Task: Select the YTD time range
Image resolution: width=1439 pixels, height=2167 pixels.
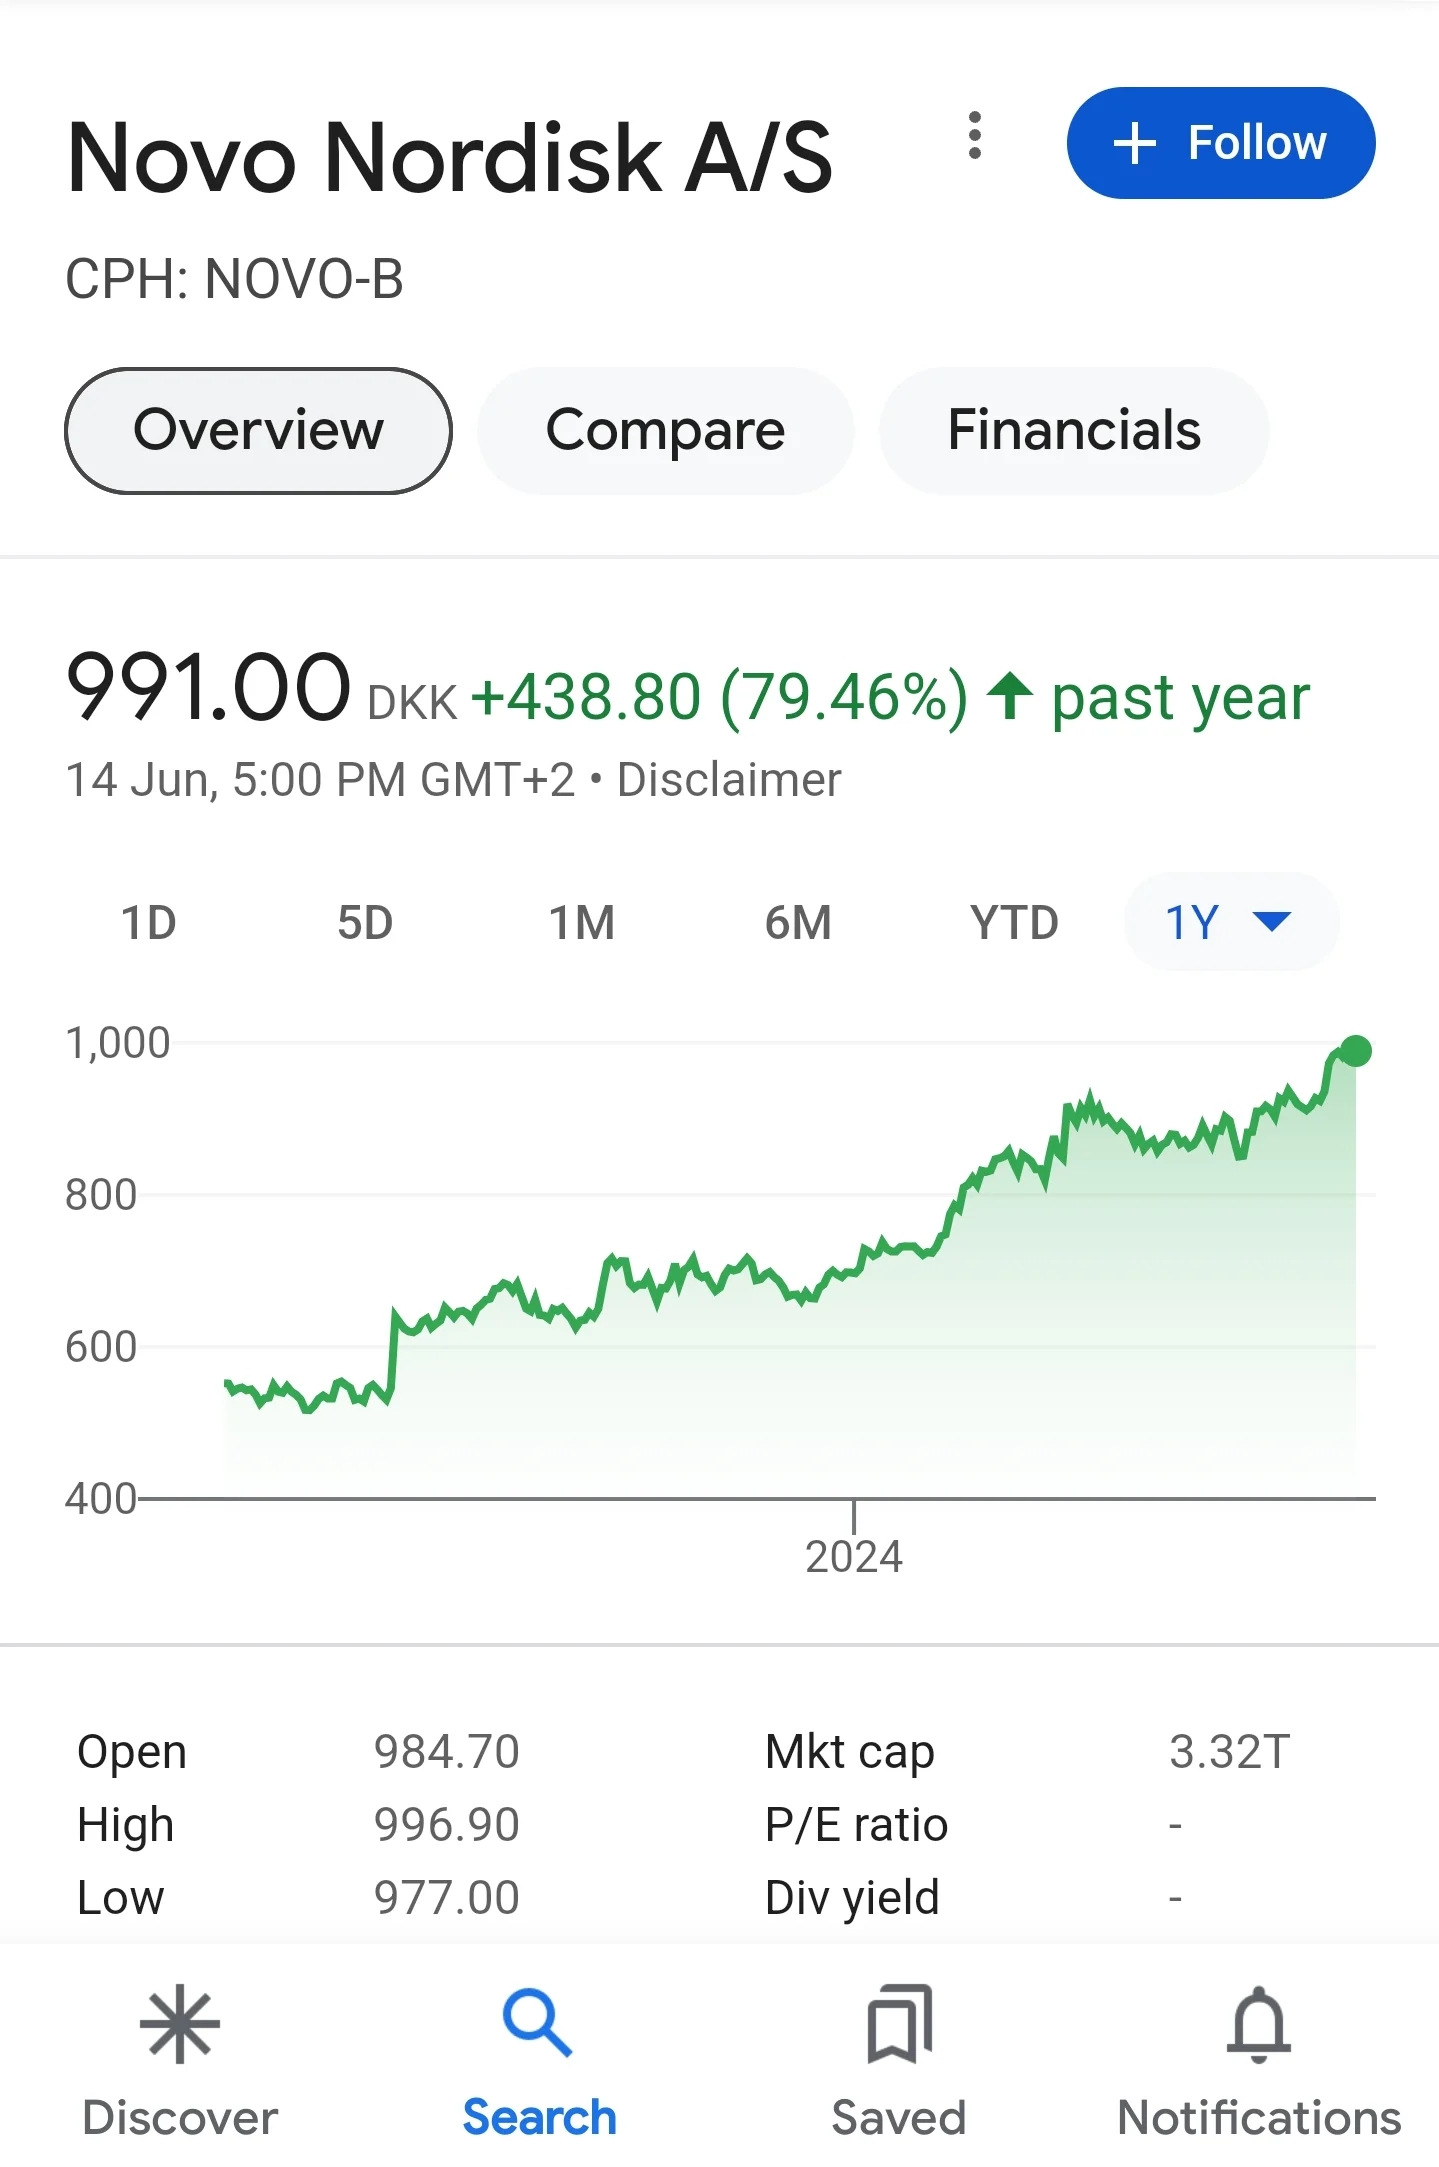Action: tap(1014, 922)
